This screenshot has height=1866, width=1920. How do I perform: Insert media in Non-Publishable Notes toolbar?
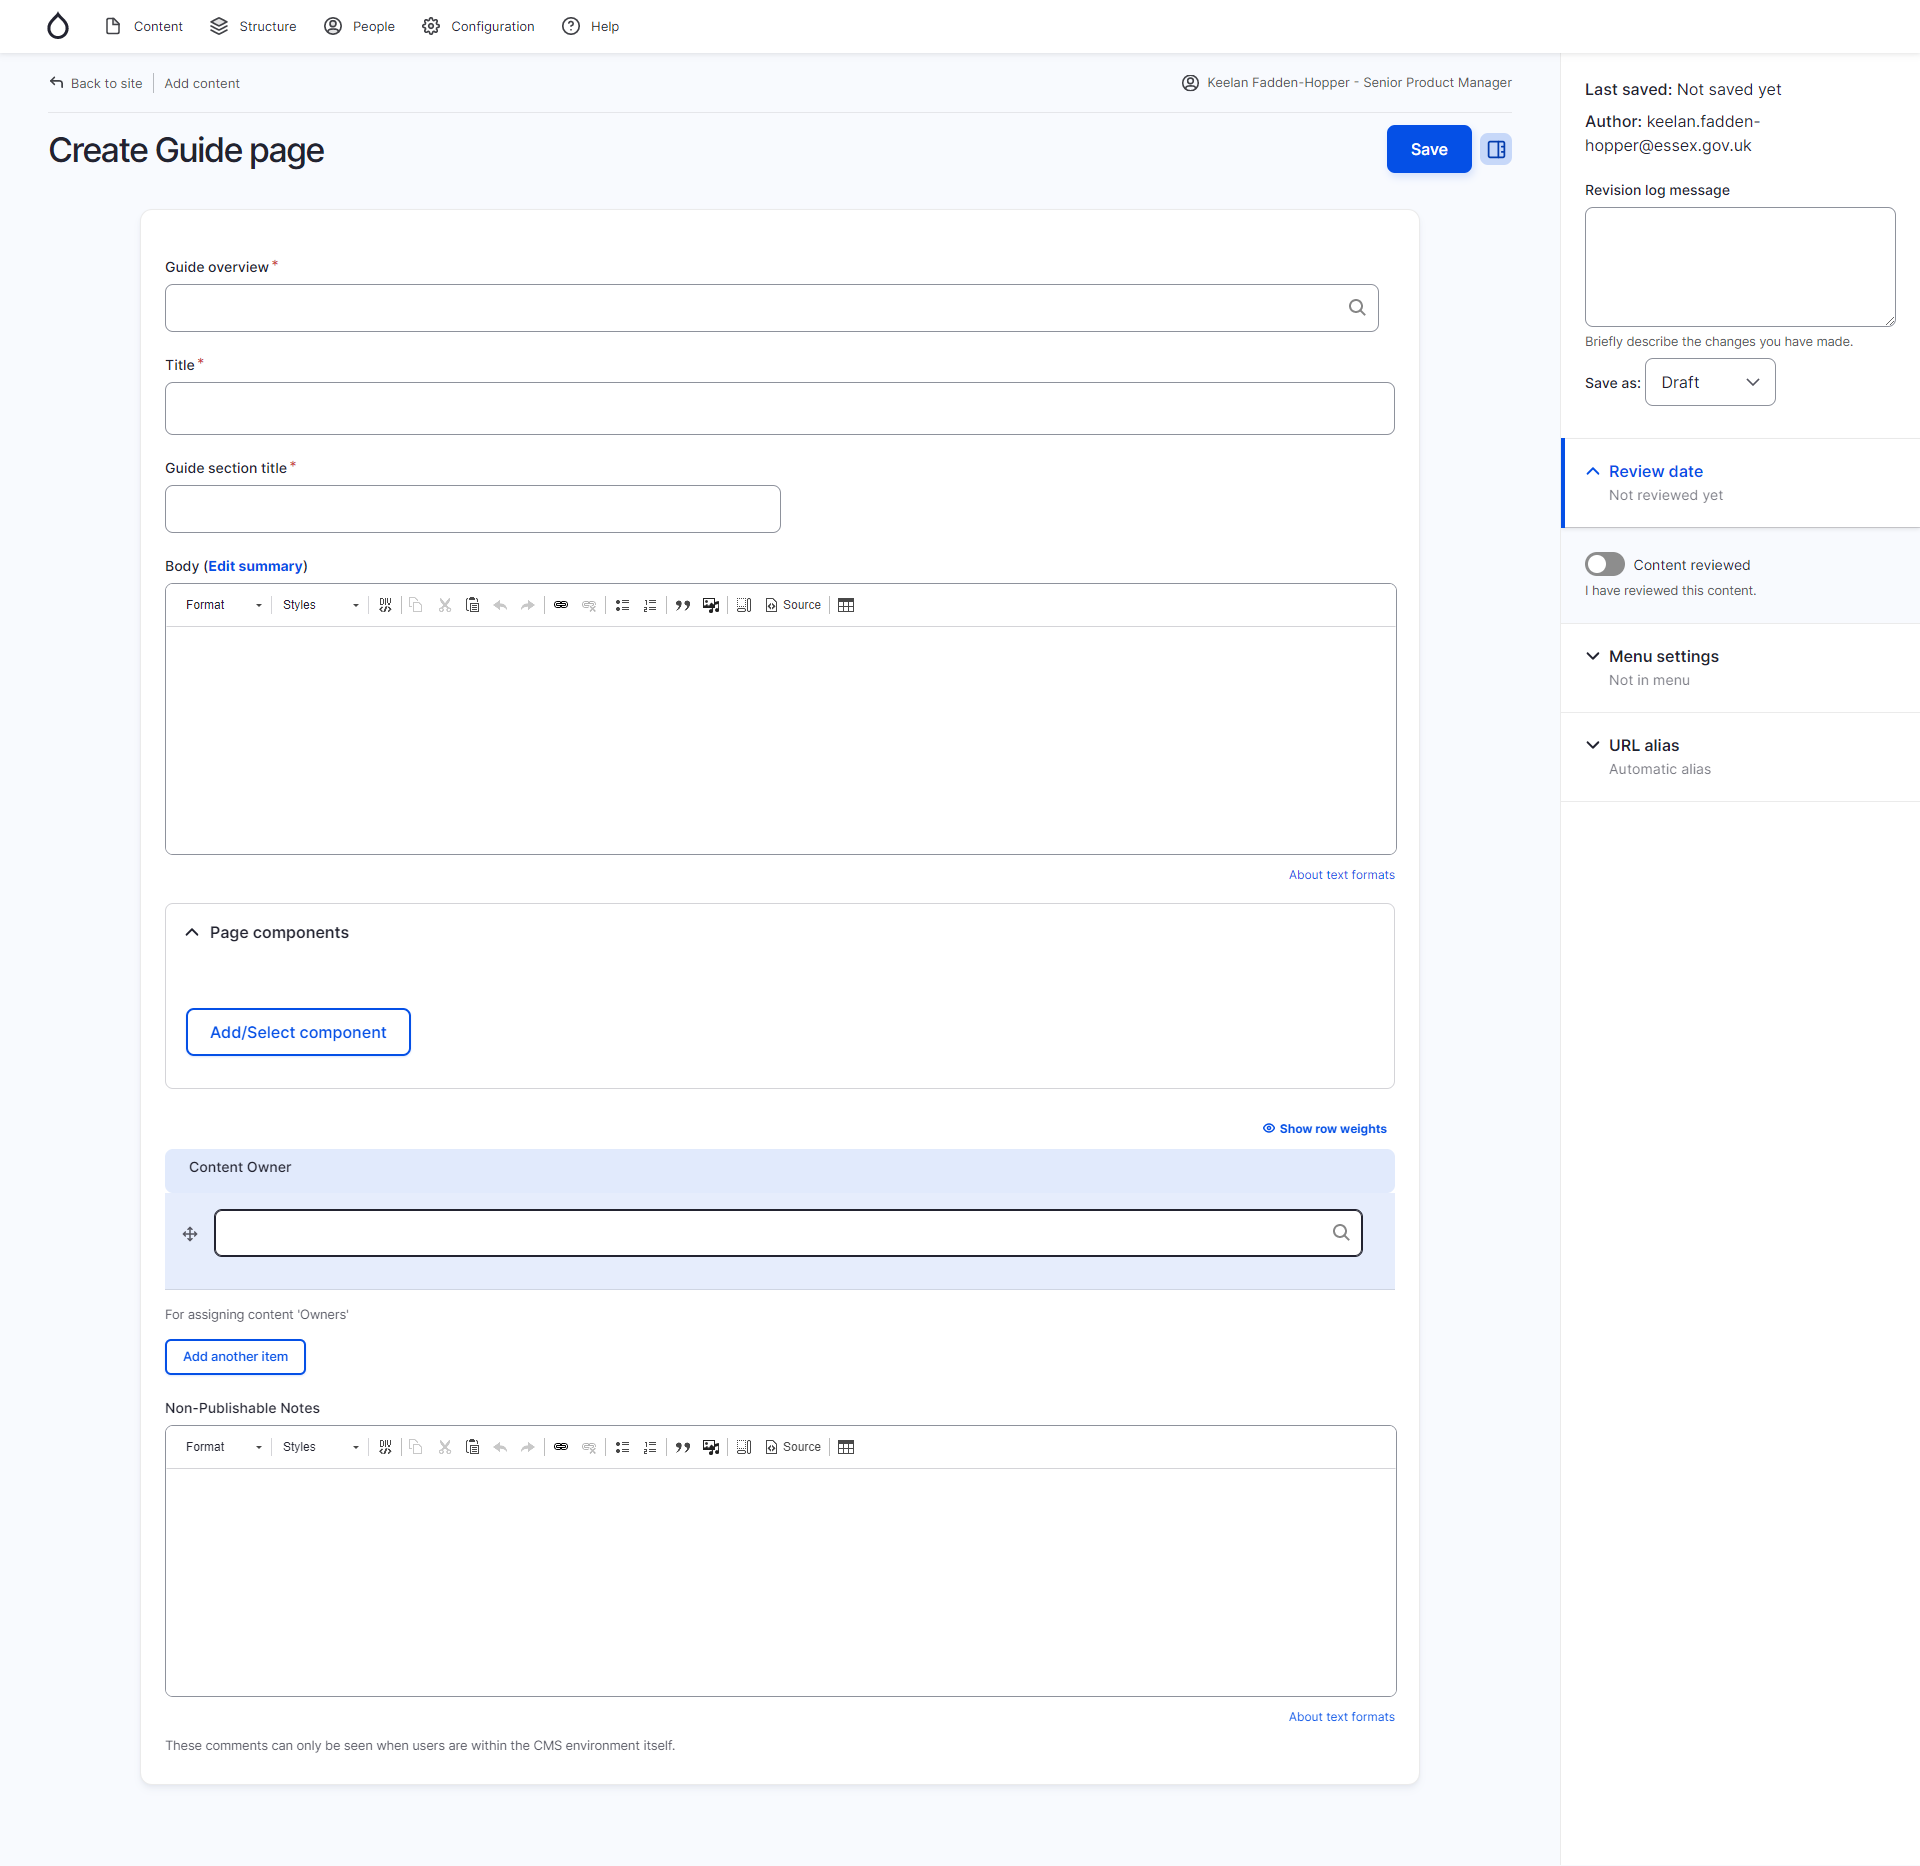click(710, 1447)
